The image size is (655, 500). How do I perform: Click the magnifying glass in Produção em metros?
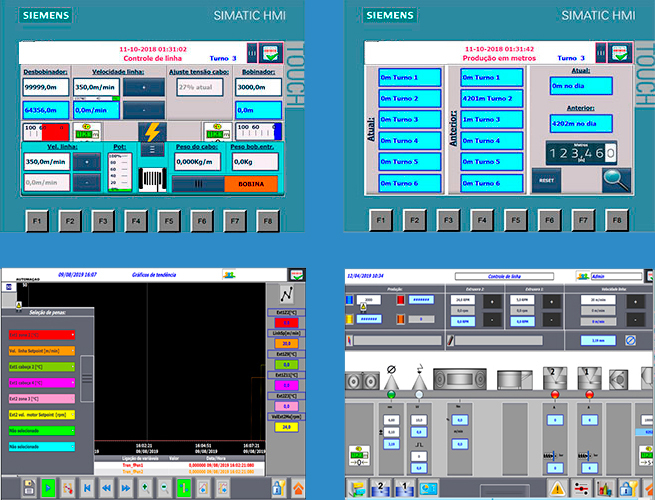pyautogui.click(x=616, y=180)
